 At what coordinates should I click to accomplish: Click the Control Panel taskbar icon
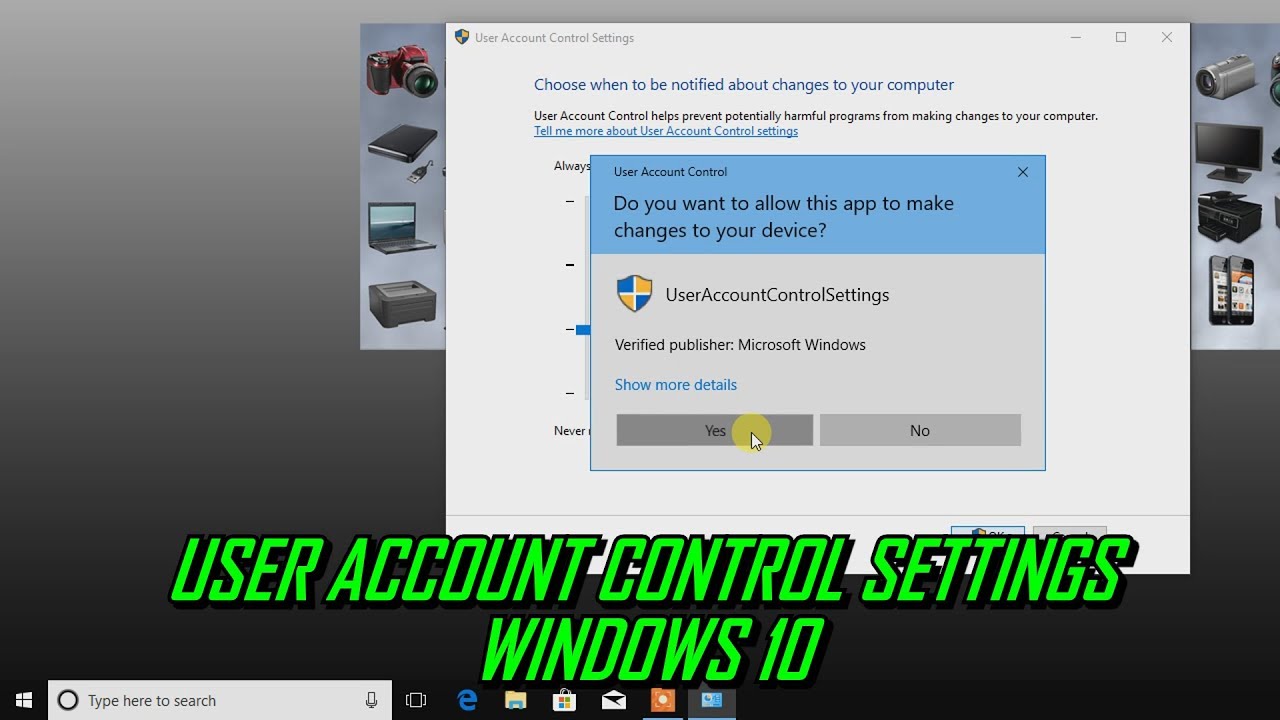(711, 700)
